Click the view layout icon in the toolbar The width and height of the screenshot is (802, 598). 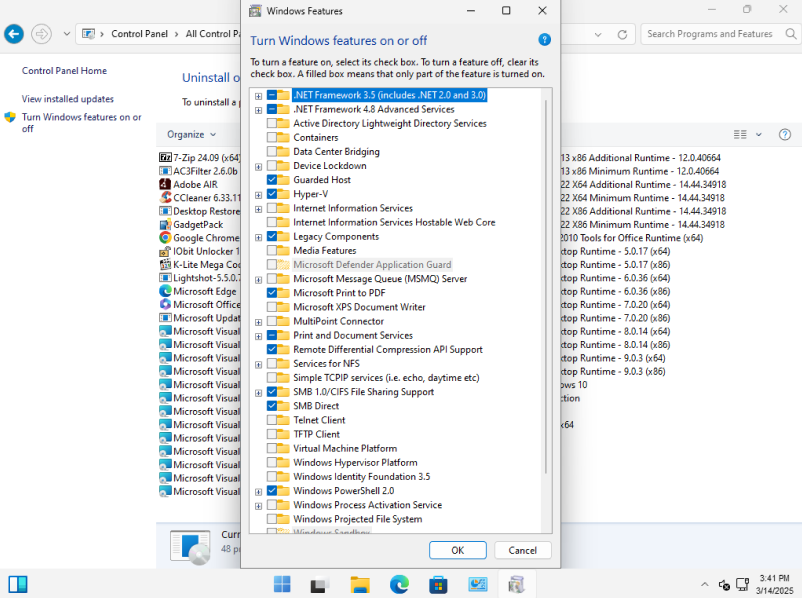tap(740, 135)
